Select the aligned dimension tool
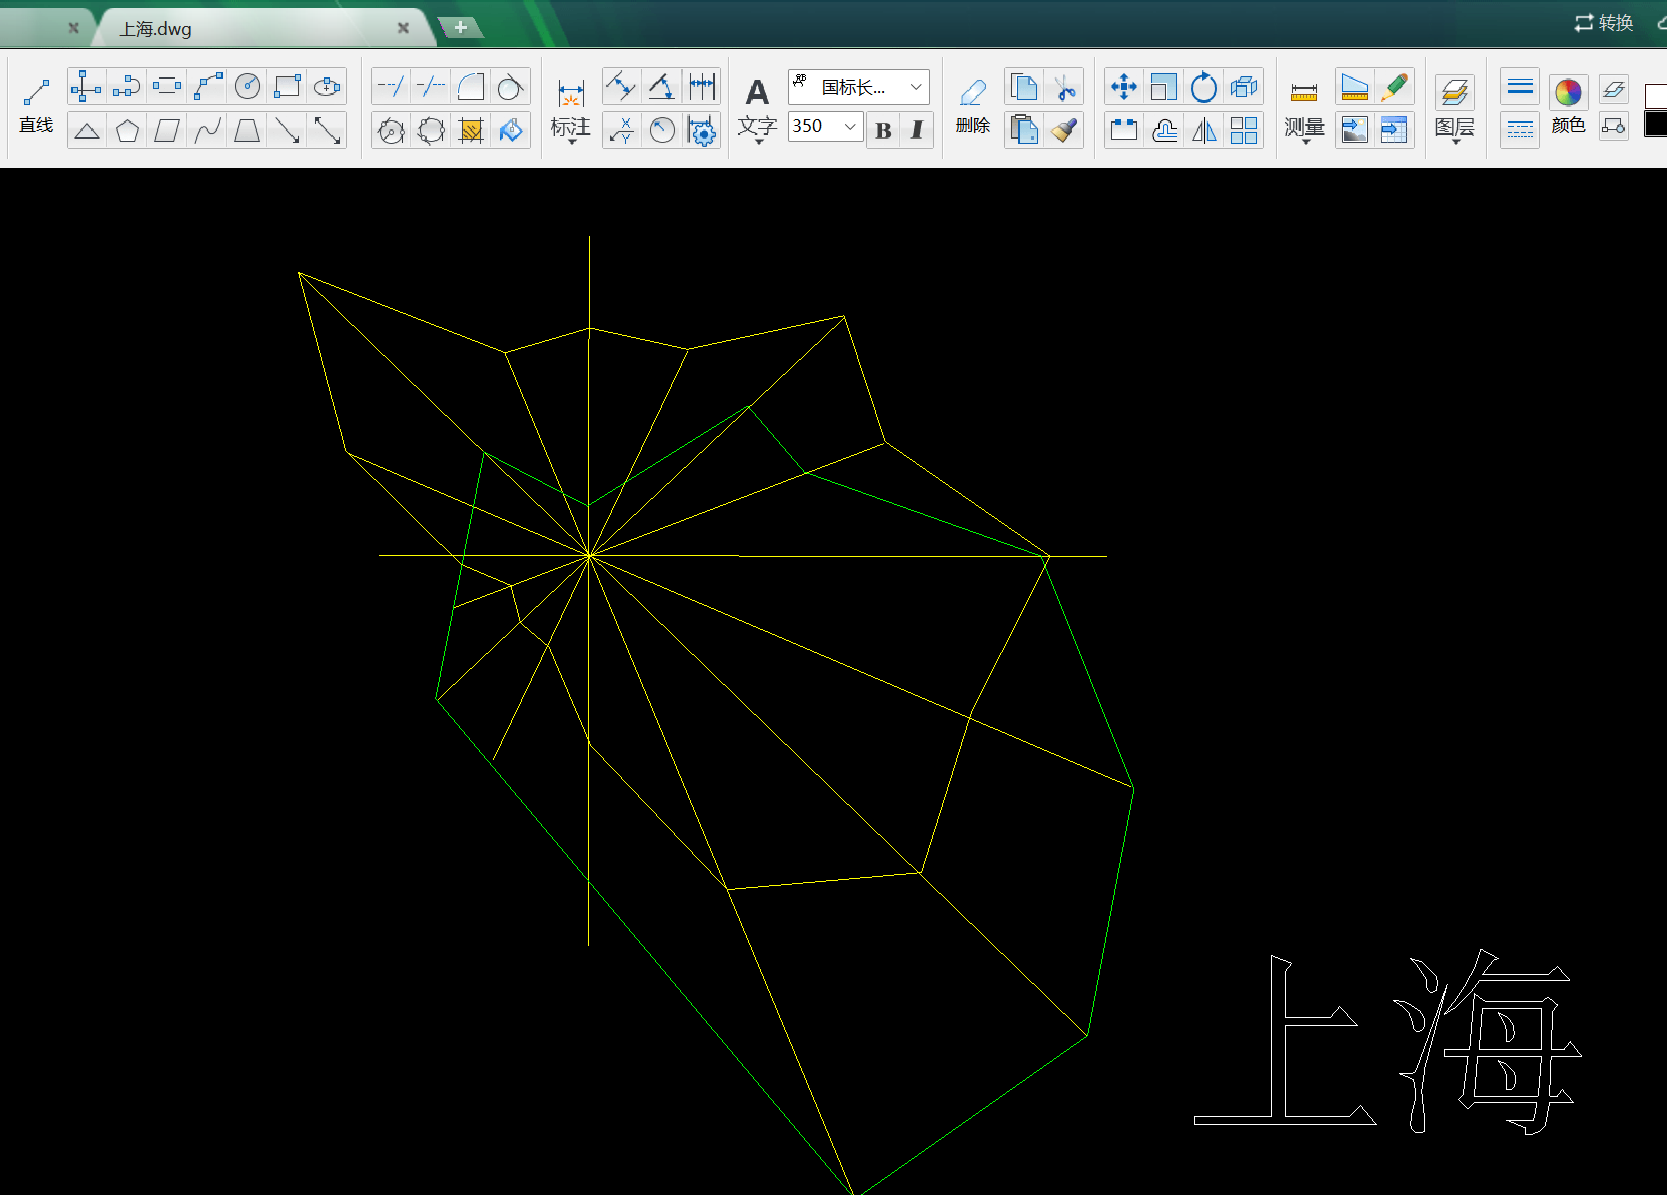The height and width of the screenshot is (1195, 1667). click(x=621, y=87)
